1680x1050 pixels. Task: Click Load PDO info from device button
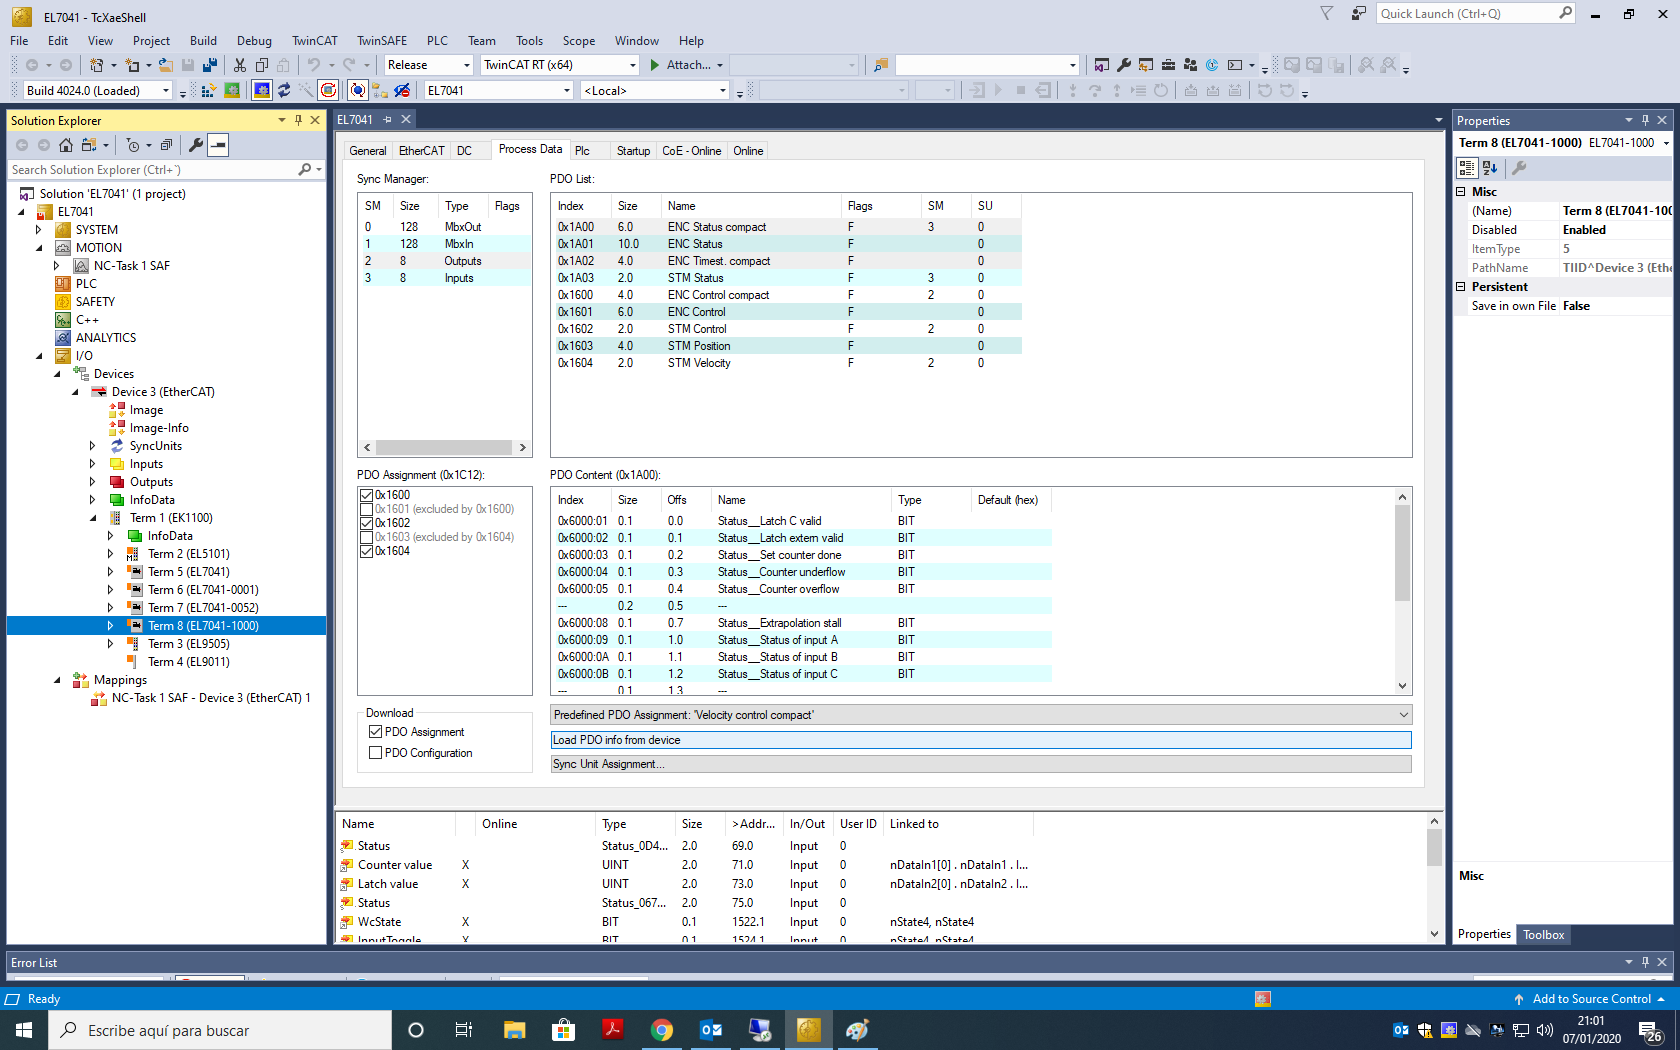(981, 740)
